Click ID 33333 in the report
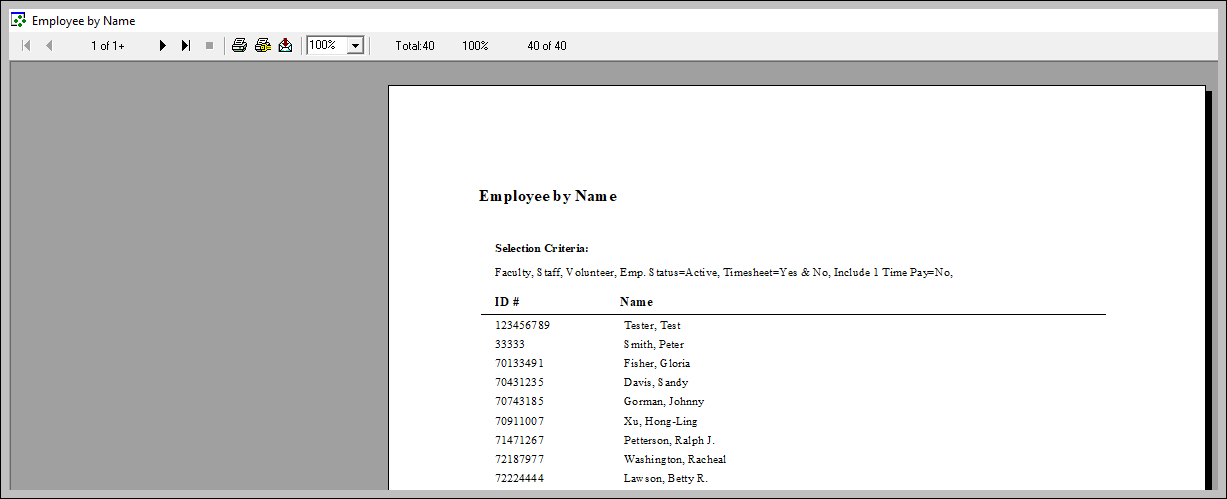This screenshot has width=1227, height=499. [x=510, y=344]
